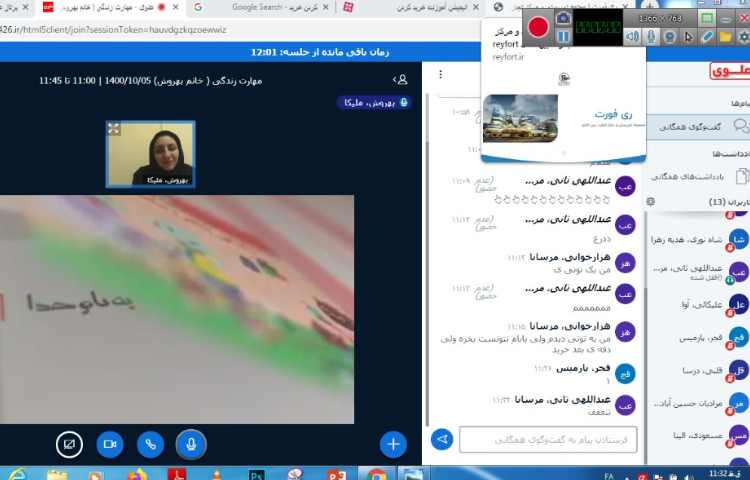
Task: Open Adobe Acrobat PDF taskbar icon
Action: coord(177,475)
